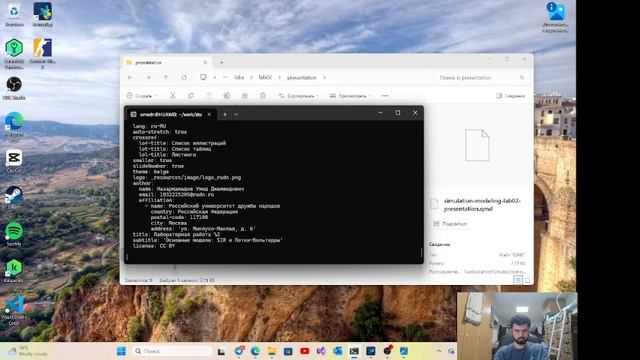Click 'presentation' in the address bar breadcrumb
Viewport: 640px width, 360px height.
[x=302, y=77]
